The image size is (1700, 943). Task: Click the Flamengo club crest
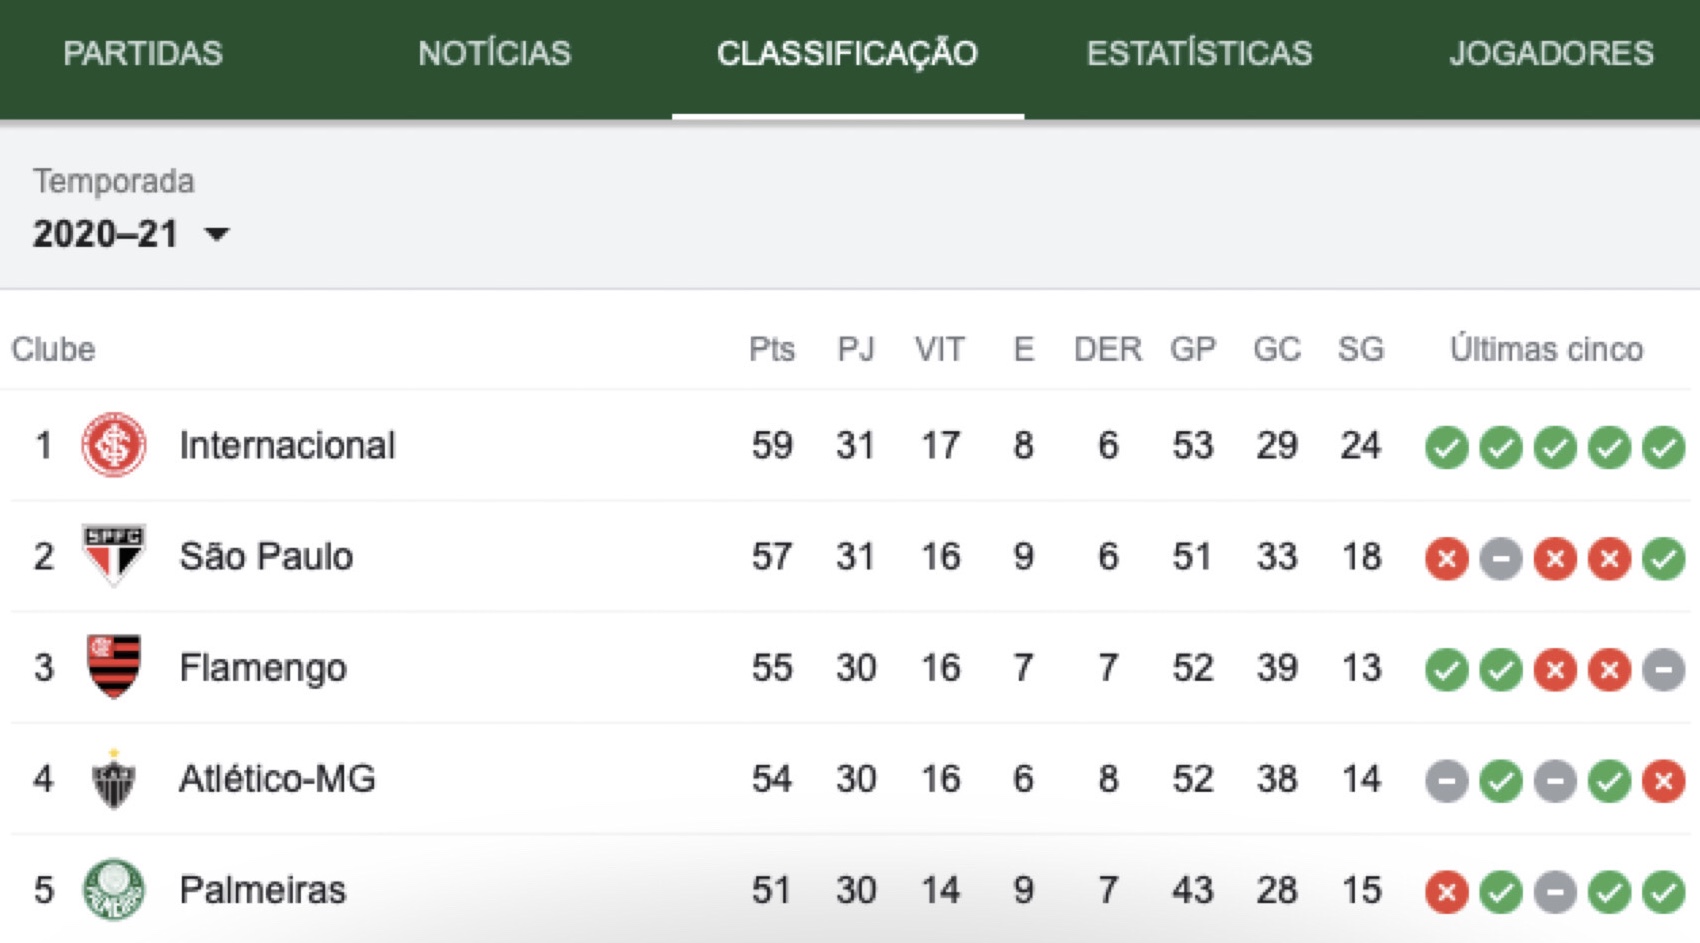click(113, 666)
